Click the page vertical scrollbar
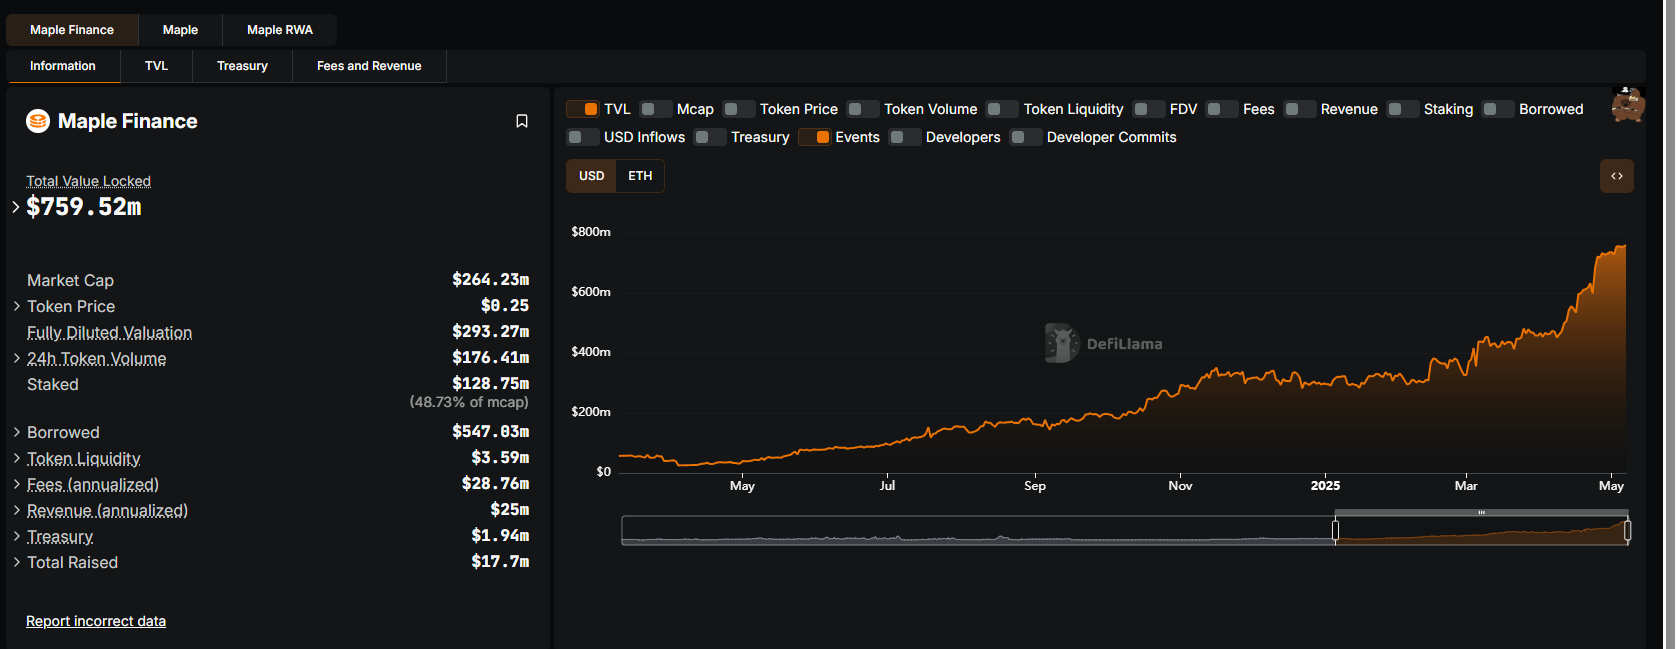 tap(1669, 324)
